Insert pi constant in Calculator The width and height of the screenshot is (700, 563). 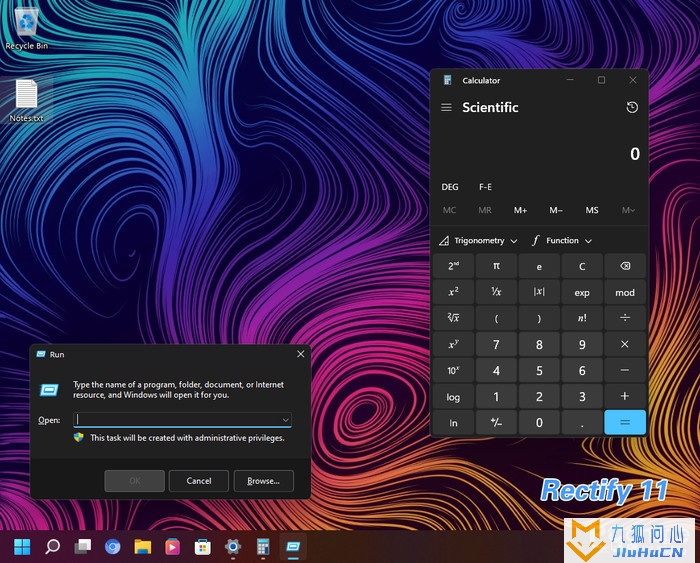click(496, 266)
